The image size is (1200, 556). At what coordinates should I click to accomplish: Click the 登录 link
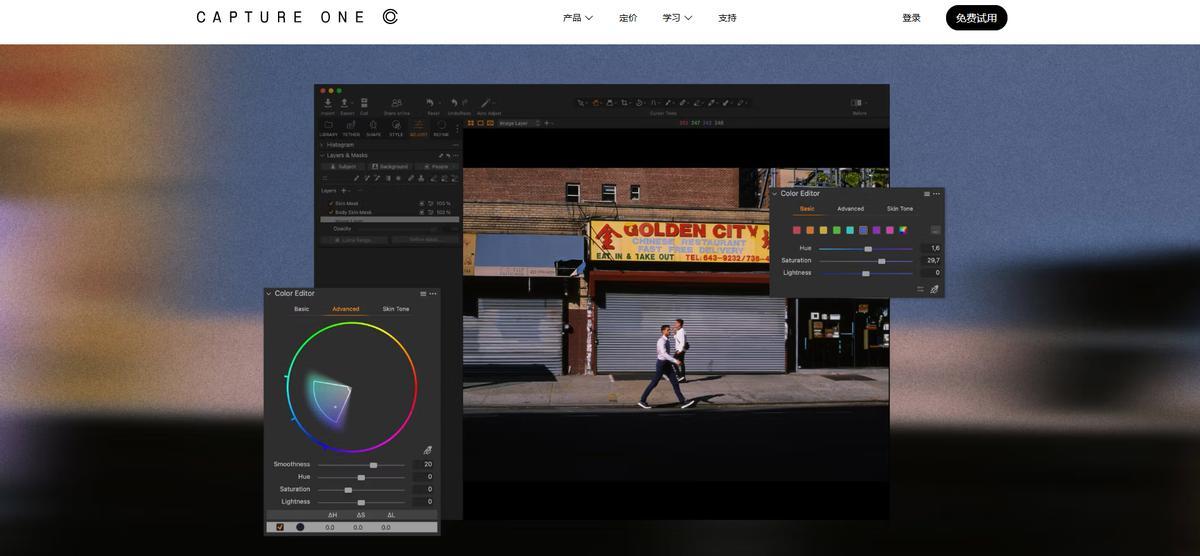(911, 18)
